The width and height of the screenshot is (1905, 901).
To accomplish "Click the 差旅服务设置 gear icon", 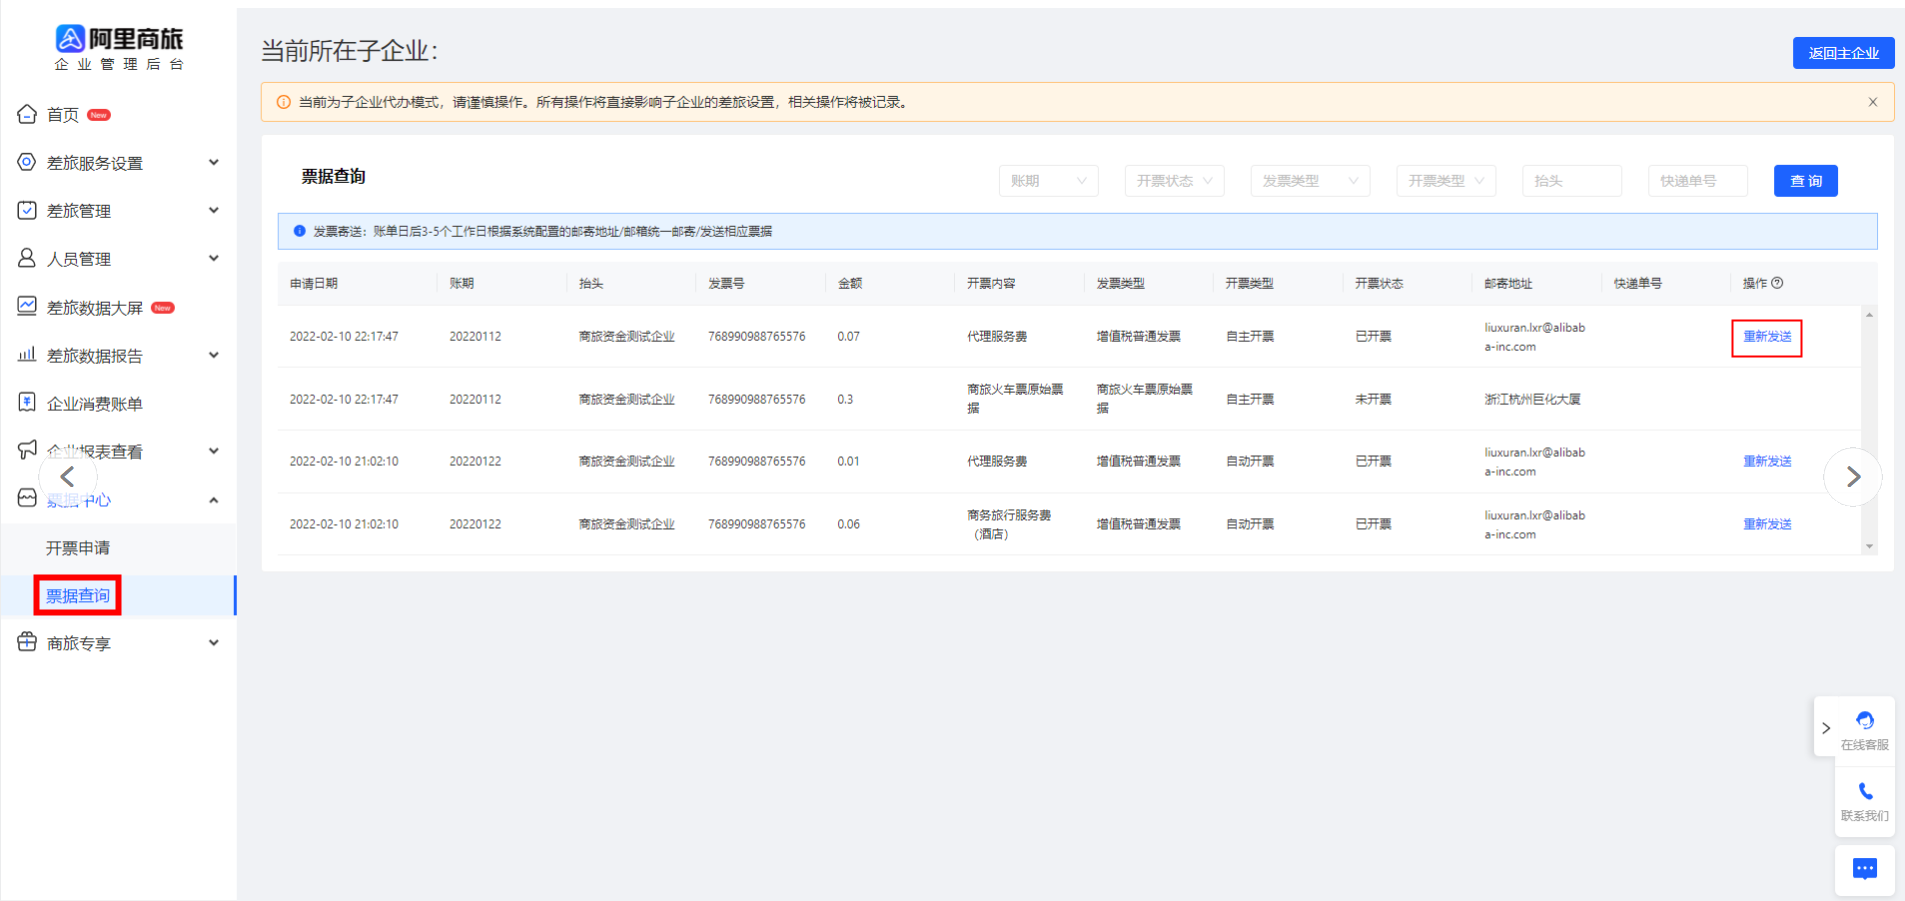I will pos(27,162).
